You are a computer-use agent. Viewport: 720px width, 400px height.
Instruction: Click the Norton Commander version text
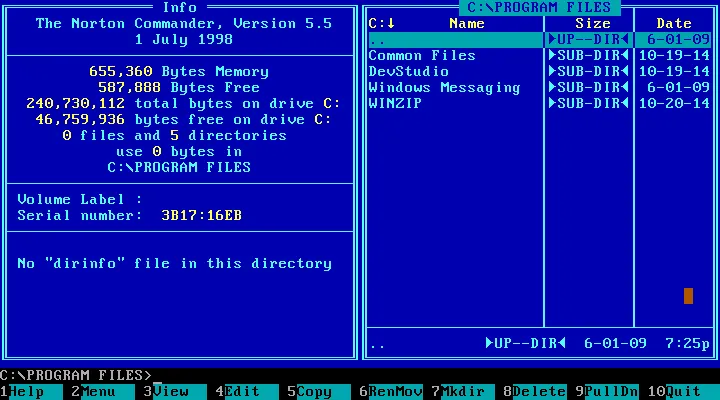184,23
